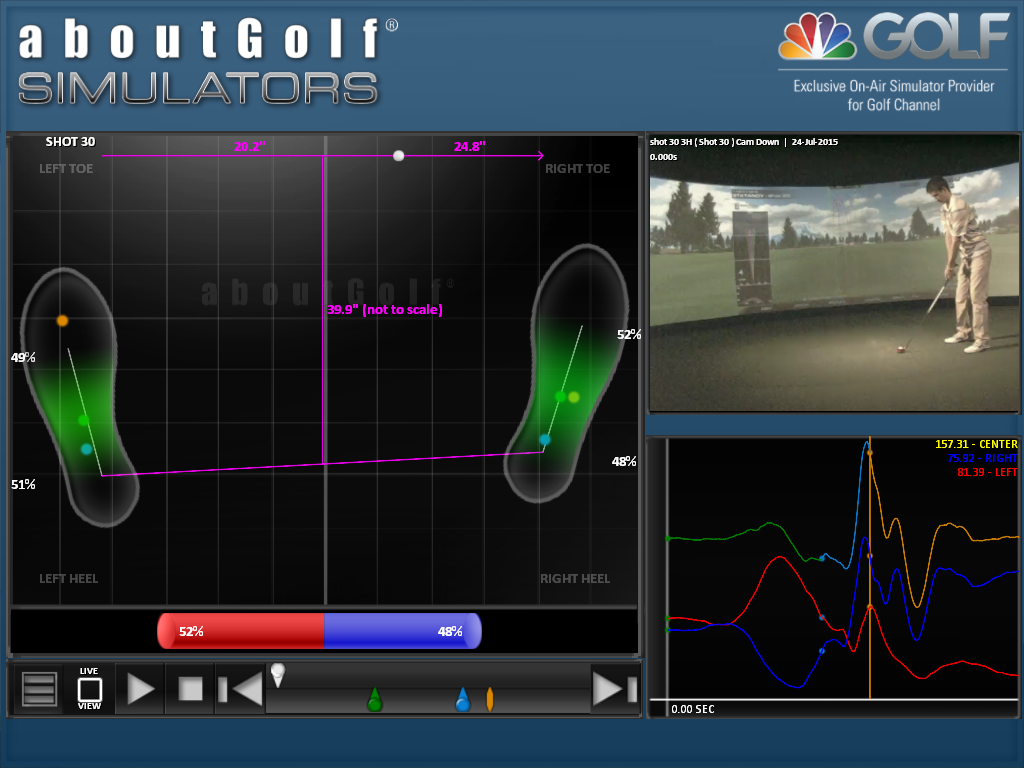
Task: Click the aboutGolf Simulators logo
Action: pos(208,62)
